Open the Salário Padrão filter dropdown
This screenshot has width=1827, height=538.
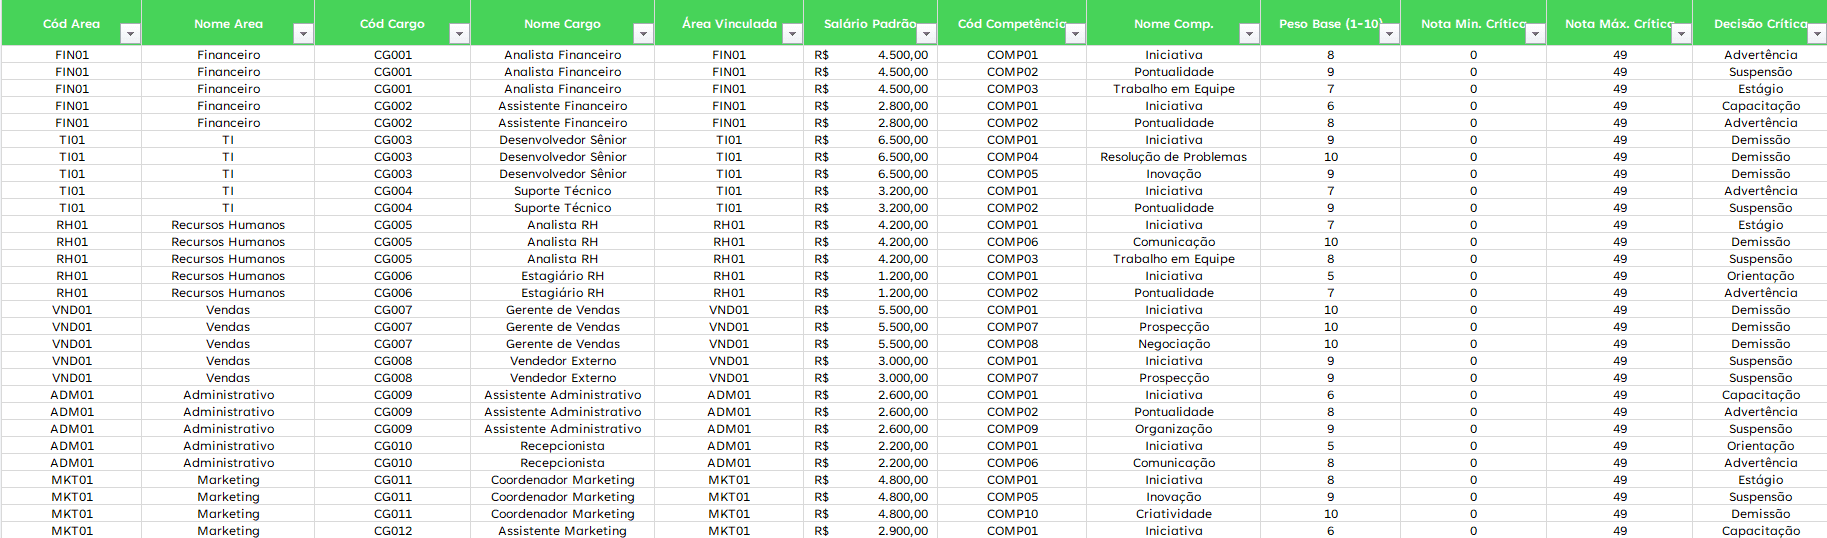coord(925,34)
